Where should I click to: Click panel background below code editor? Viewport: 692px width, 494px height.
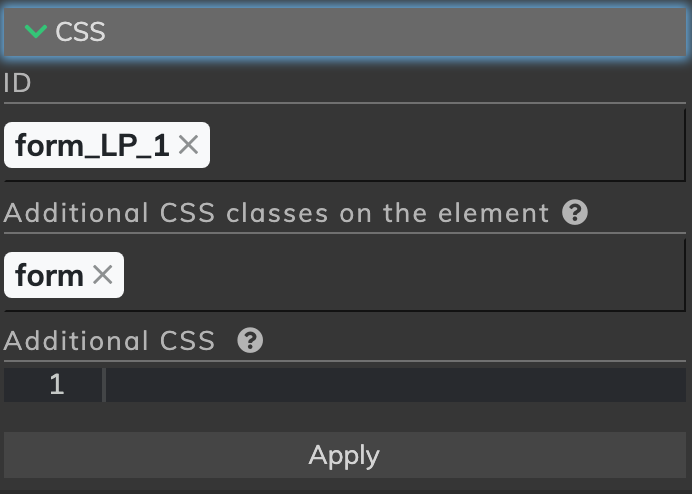point(345,417)
